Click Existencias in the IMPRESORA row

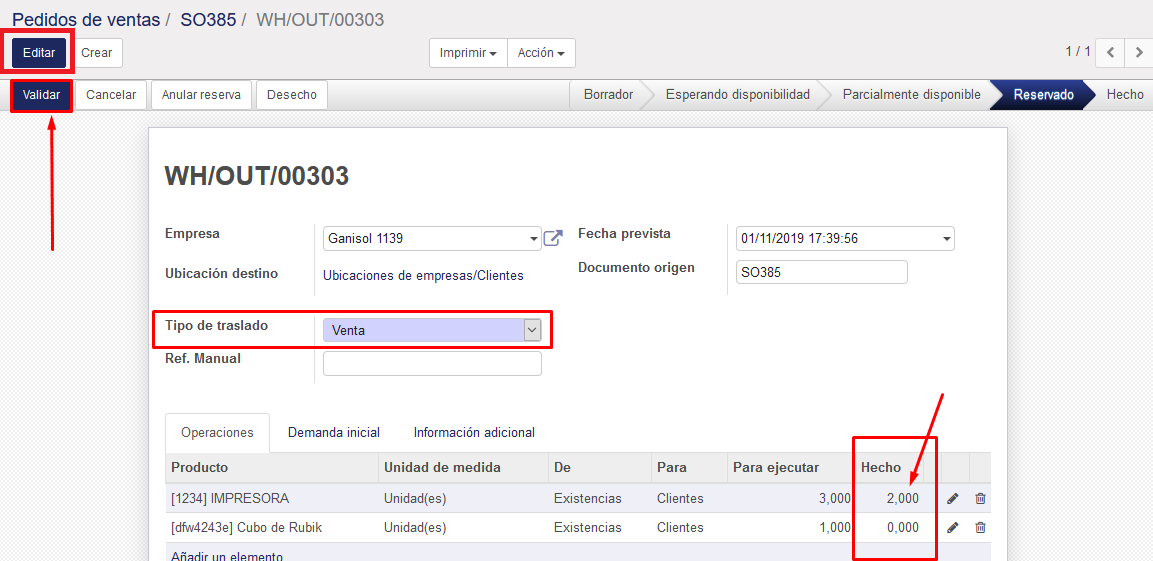pos(588,499)
